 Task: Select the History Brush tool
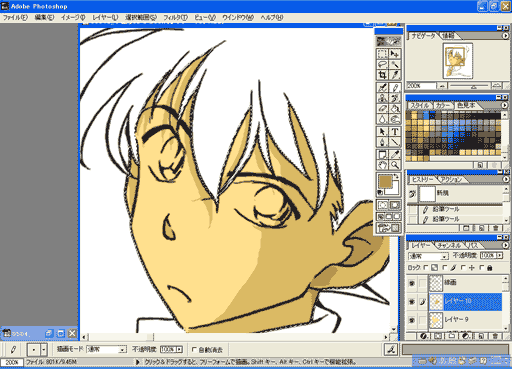click(x=395, y=98)
